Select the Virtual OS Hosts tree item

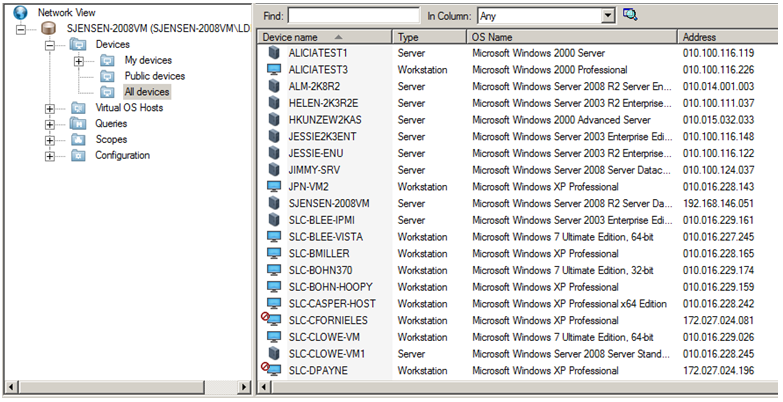click(129, 108)
